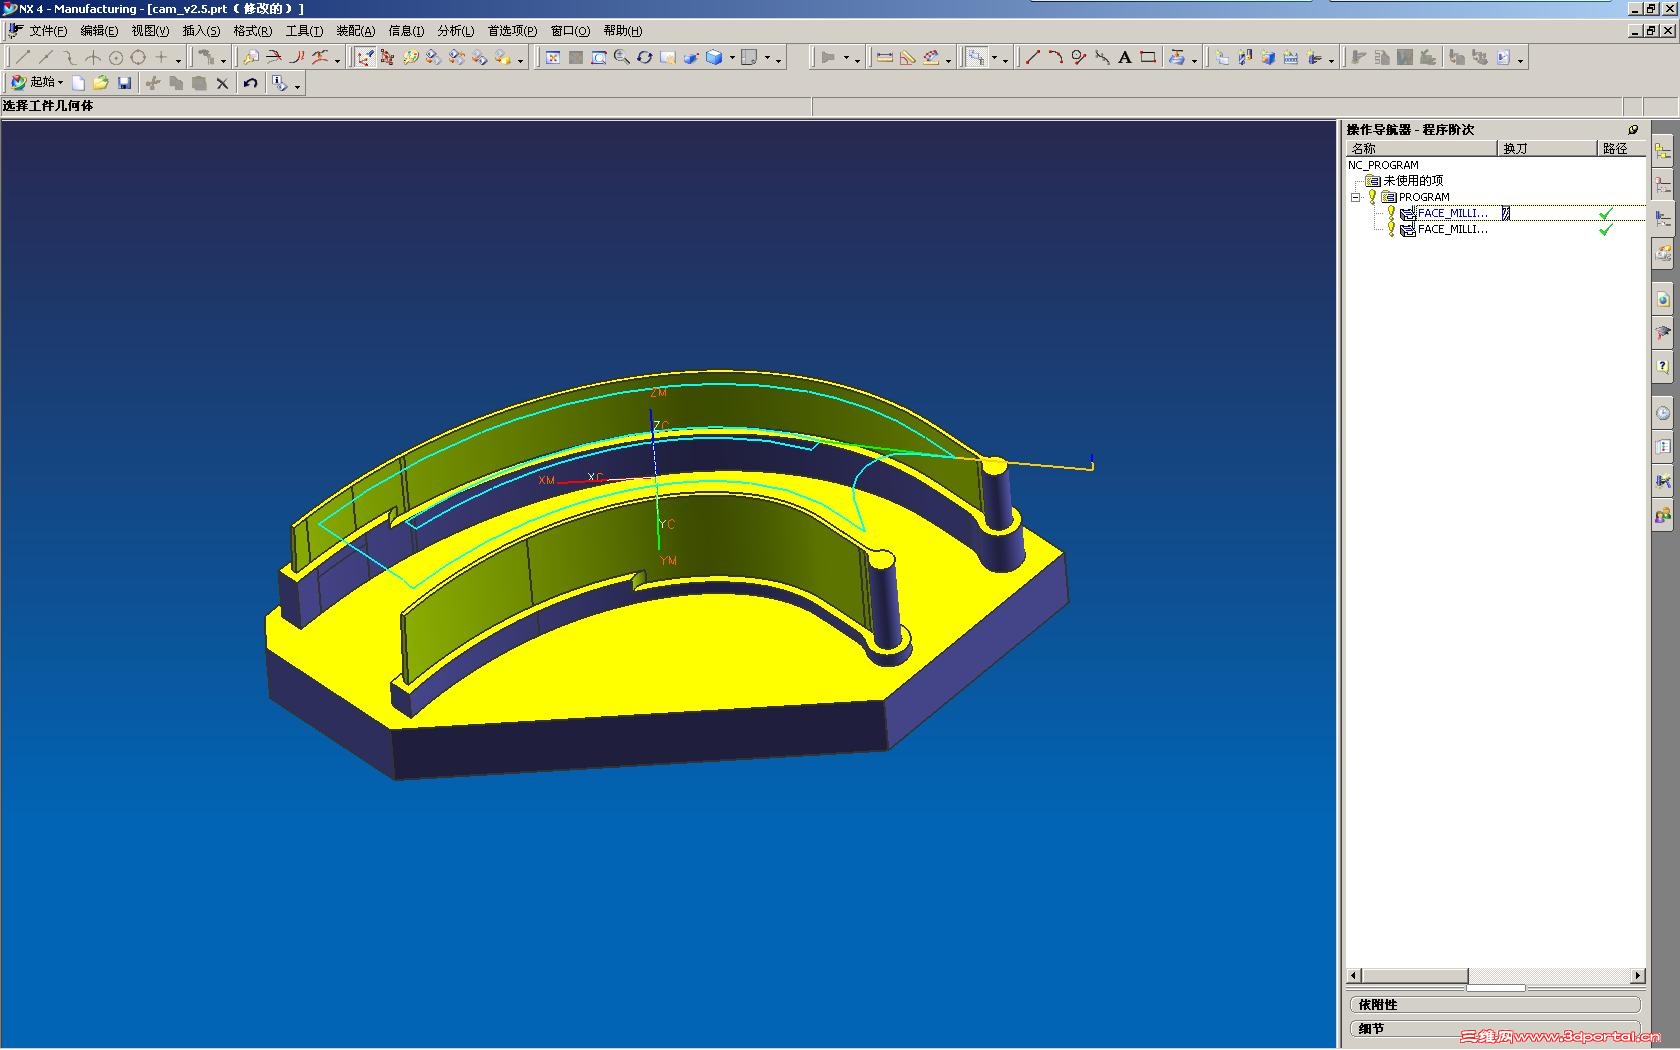
Task: Click the 名称 column header
Action: (x=1422, y=149)
